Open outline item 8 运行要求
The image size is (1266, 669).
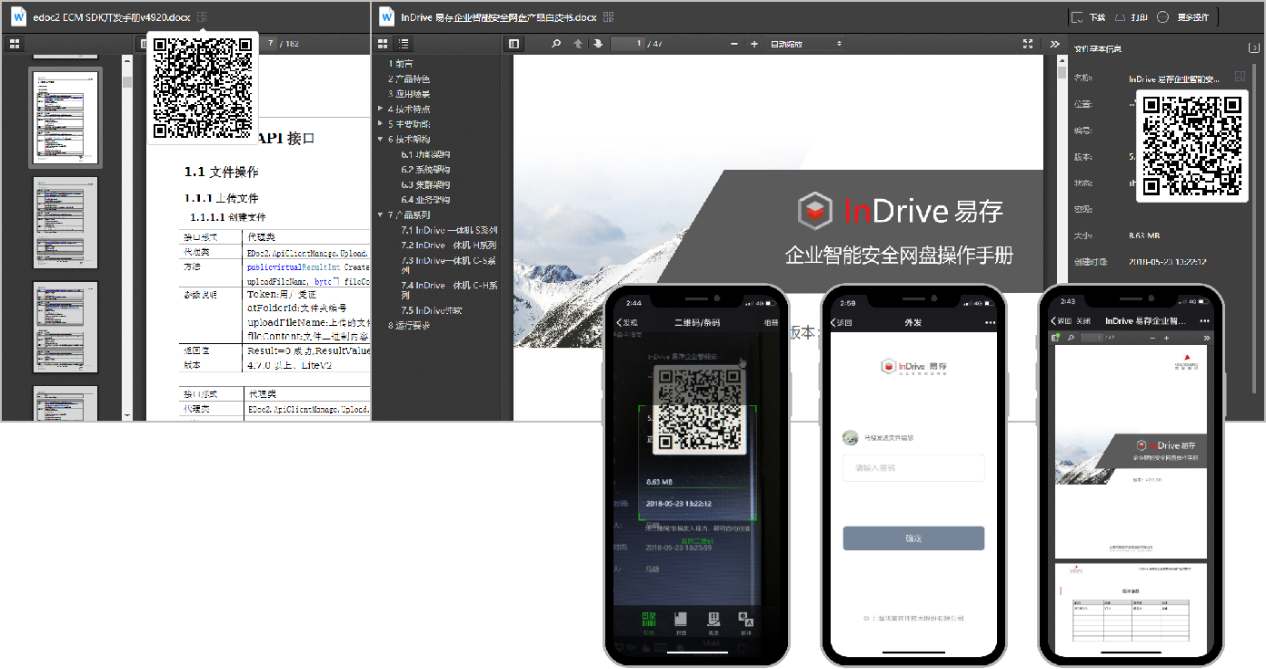[x=409, y=325]
